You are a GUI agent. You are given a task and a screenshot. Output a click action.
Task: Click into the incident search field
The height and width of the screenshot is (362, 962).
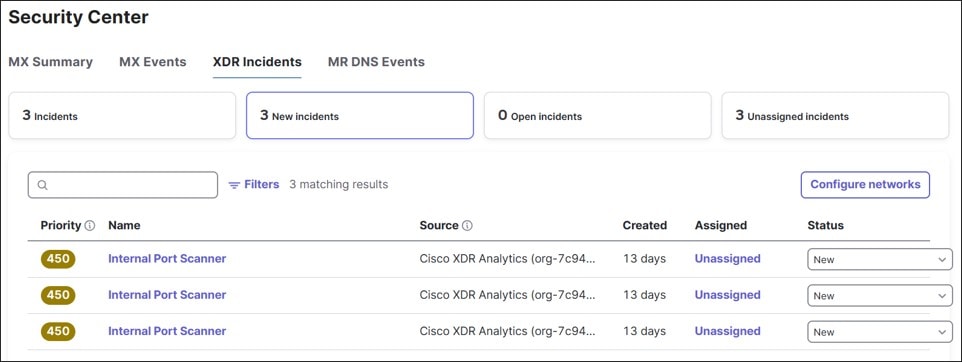pos(123,185)
